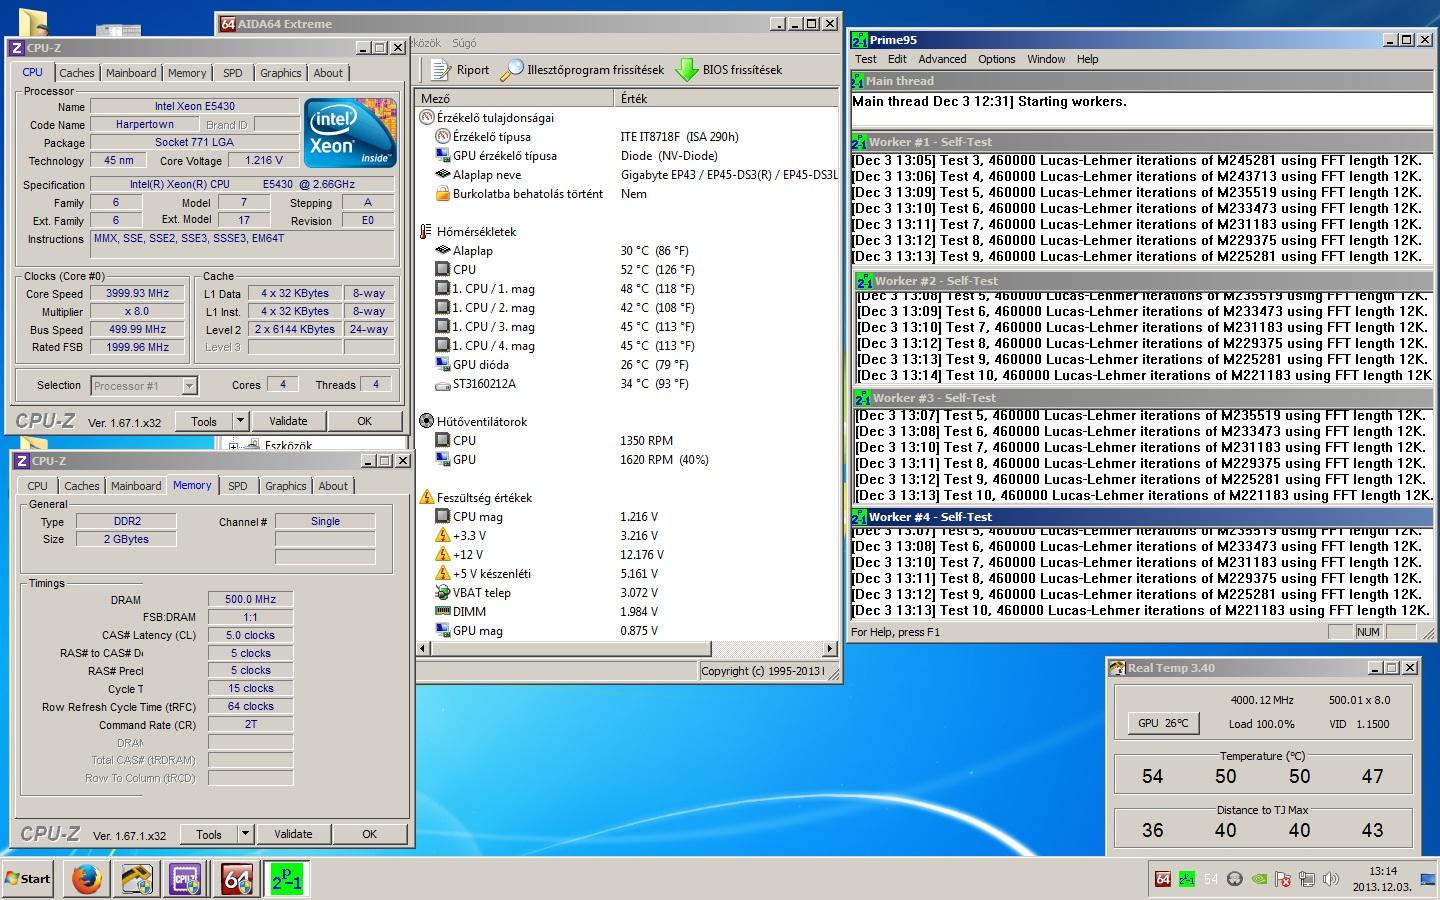Click the Tools button in CPU-Z memory window
This screenshot has width=1440, height=900.
(x=209, y=834)
